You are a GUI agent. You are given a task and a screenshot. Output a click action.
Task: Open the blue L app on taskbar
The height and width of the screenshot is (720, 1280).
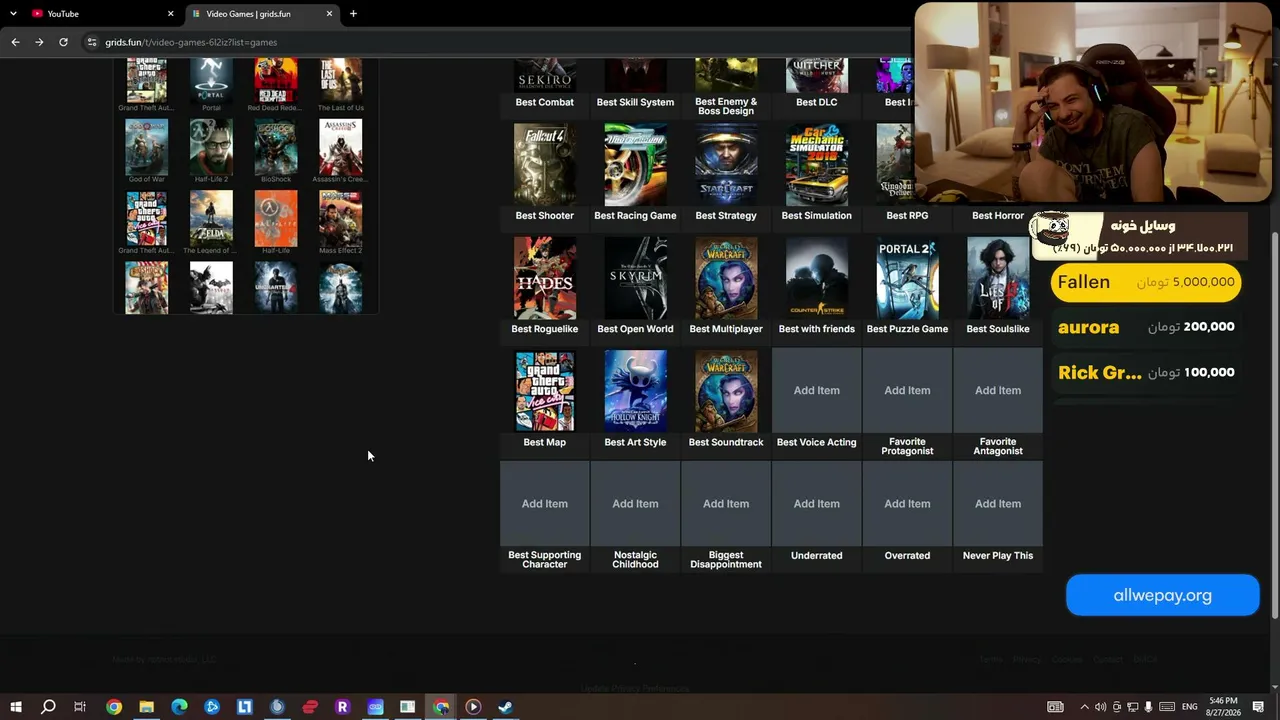pyautogui.click(x=244, y=707)
